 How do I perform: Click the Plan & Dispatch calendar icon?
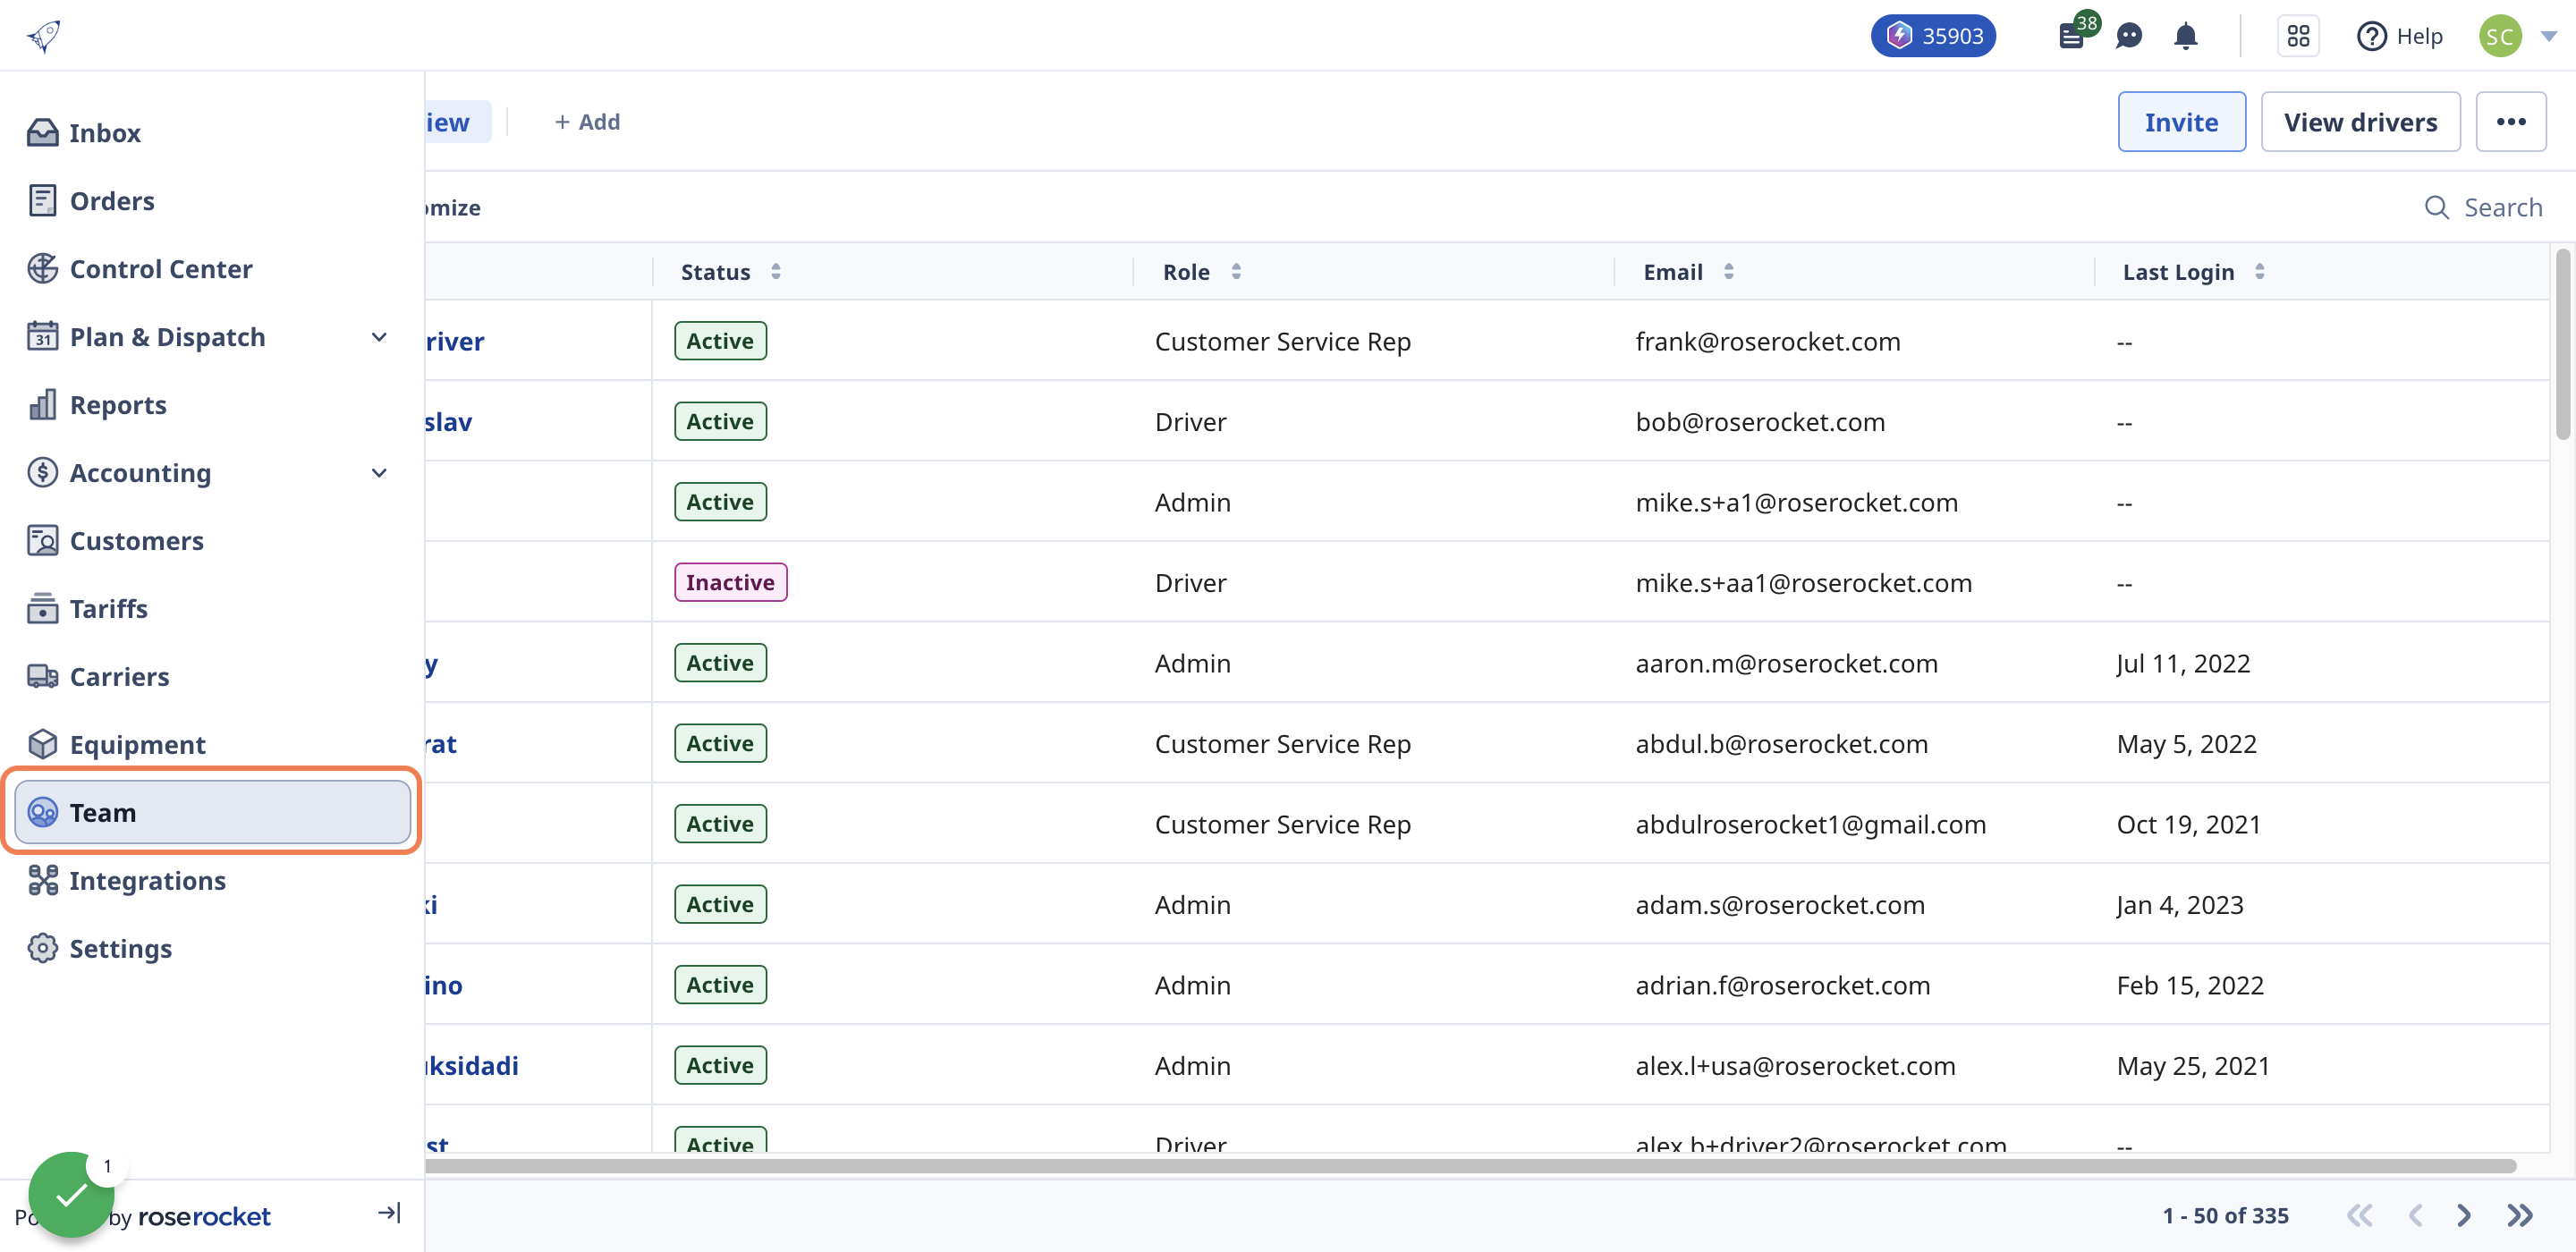[x=42, y=337]
